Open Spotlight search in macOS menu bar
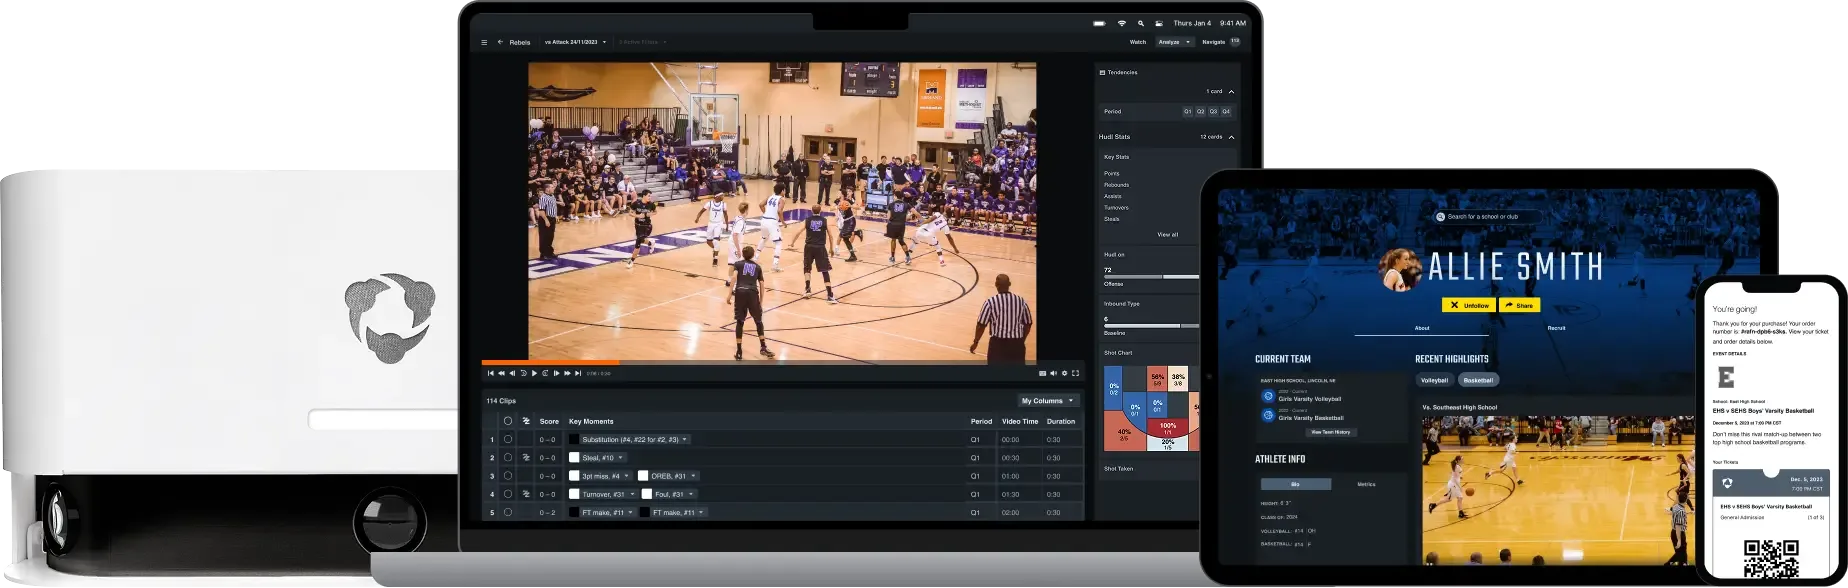Screen dimensions: 1848x588 1140,23
